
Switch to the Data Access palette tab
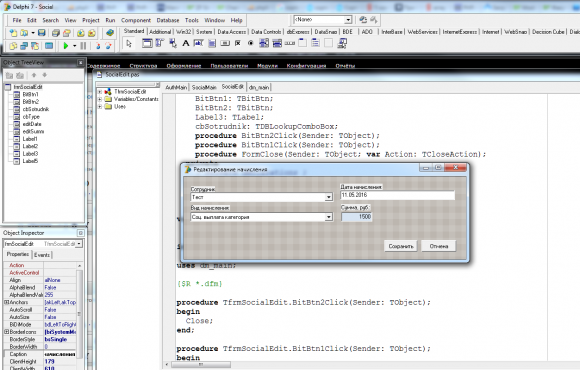231,32
